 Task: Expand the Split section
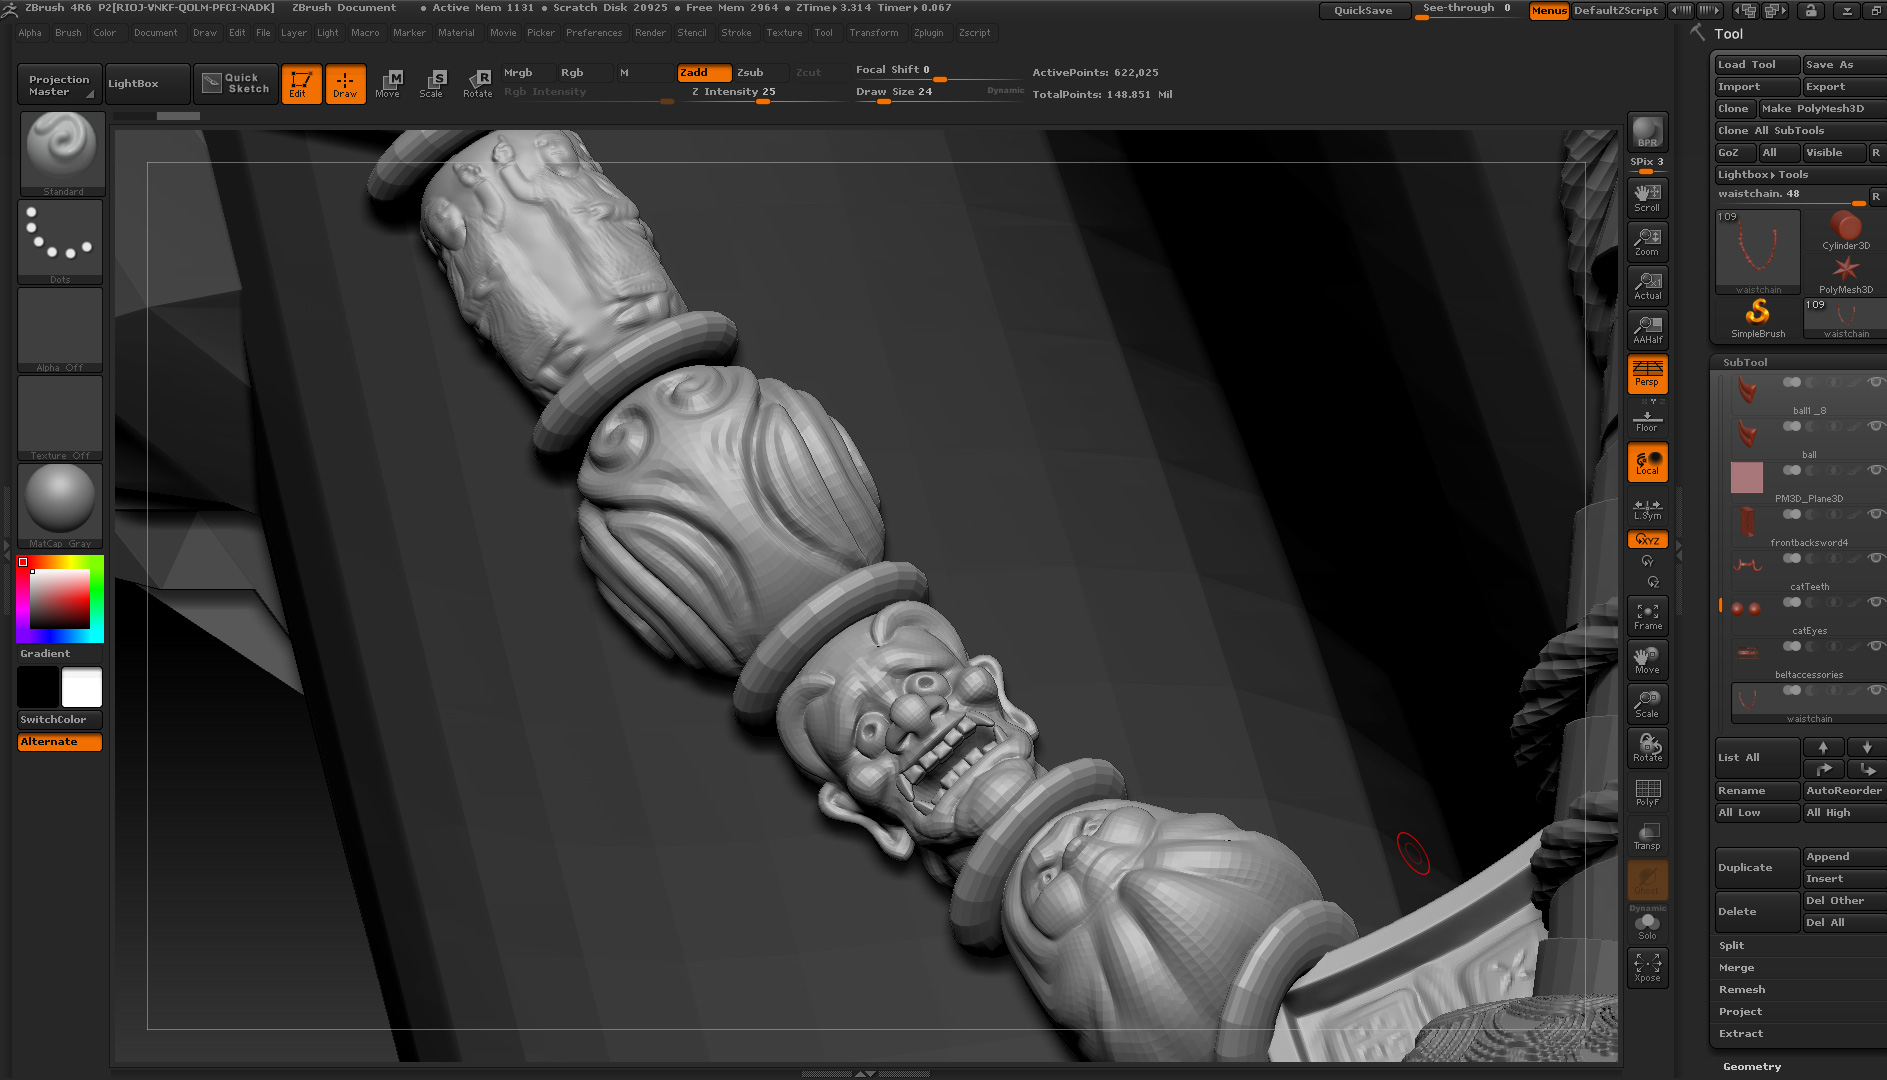point(1731,945)
